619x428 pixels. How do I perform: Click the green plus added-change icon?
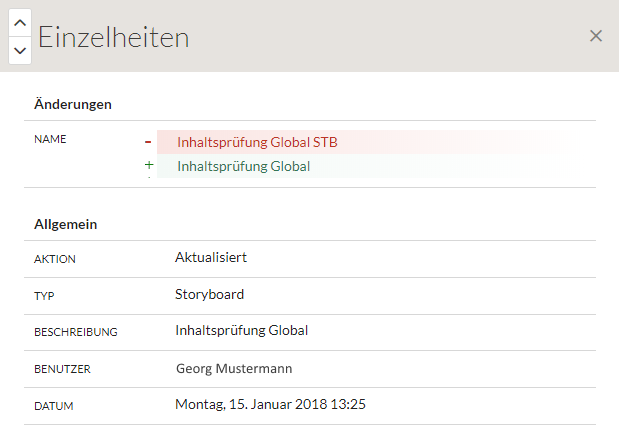(x=149, y=166)
